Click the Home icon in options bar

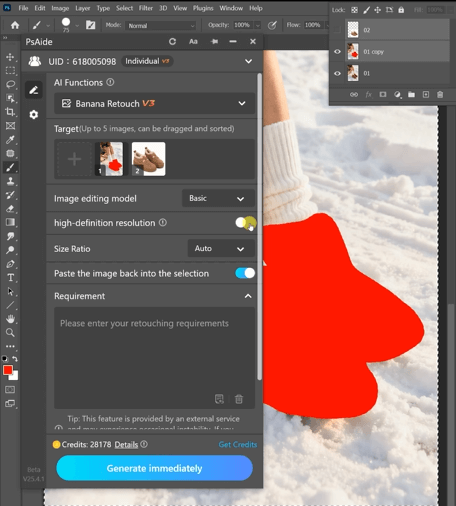(15, 25)
